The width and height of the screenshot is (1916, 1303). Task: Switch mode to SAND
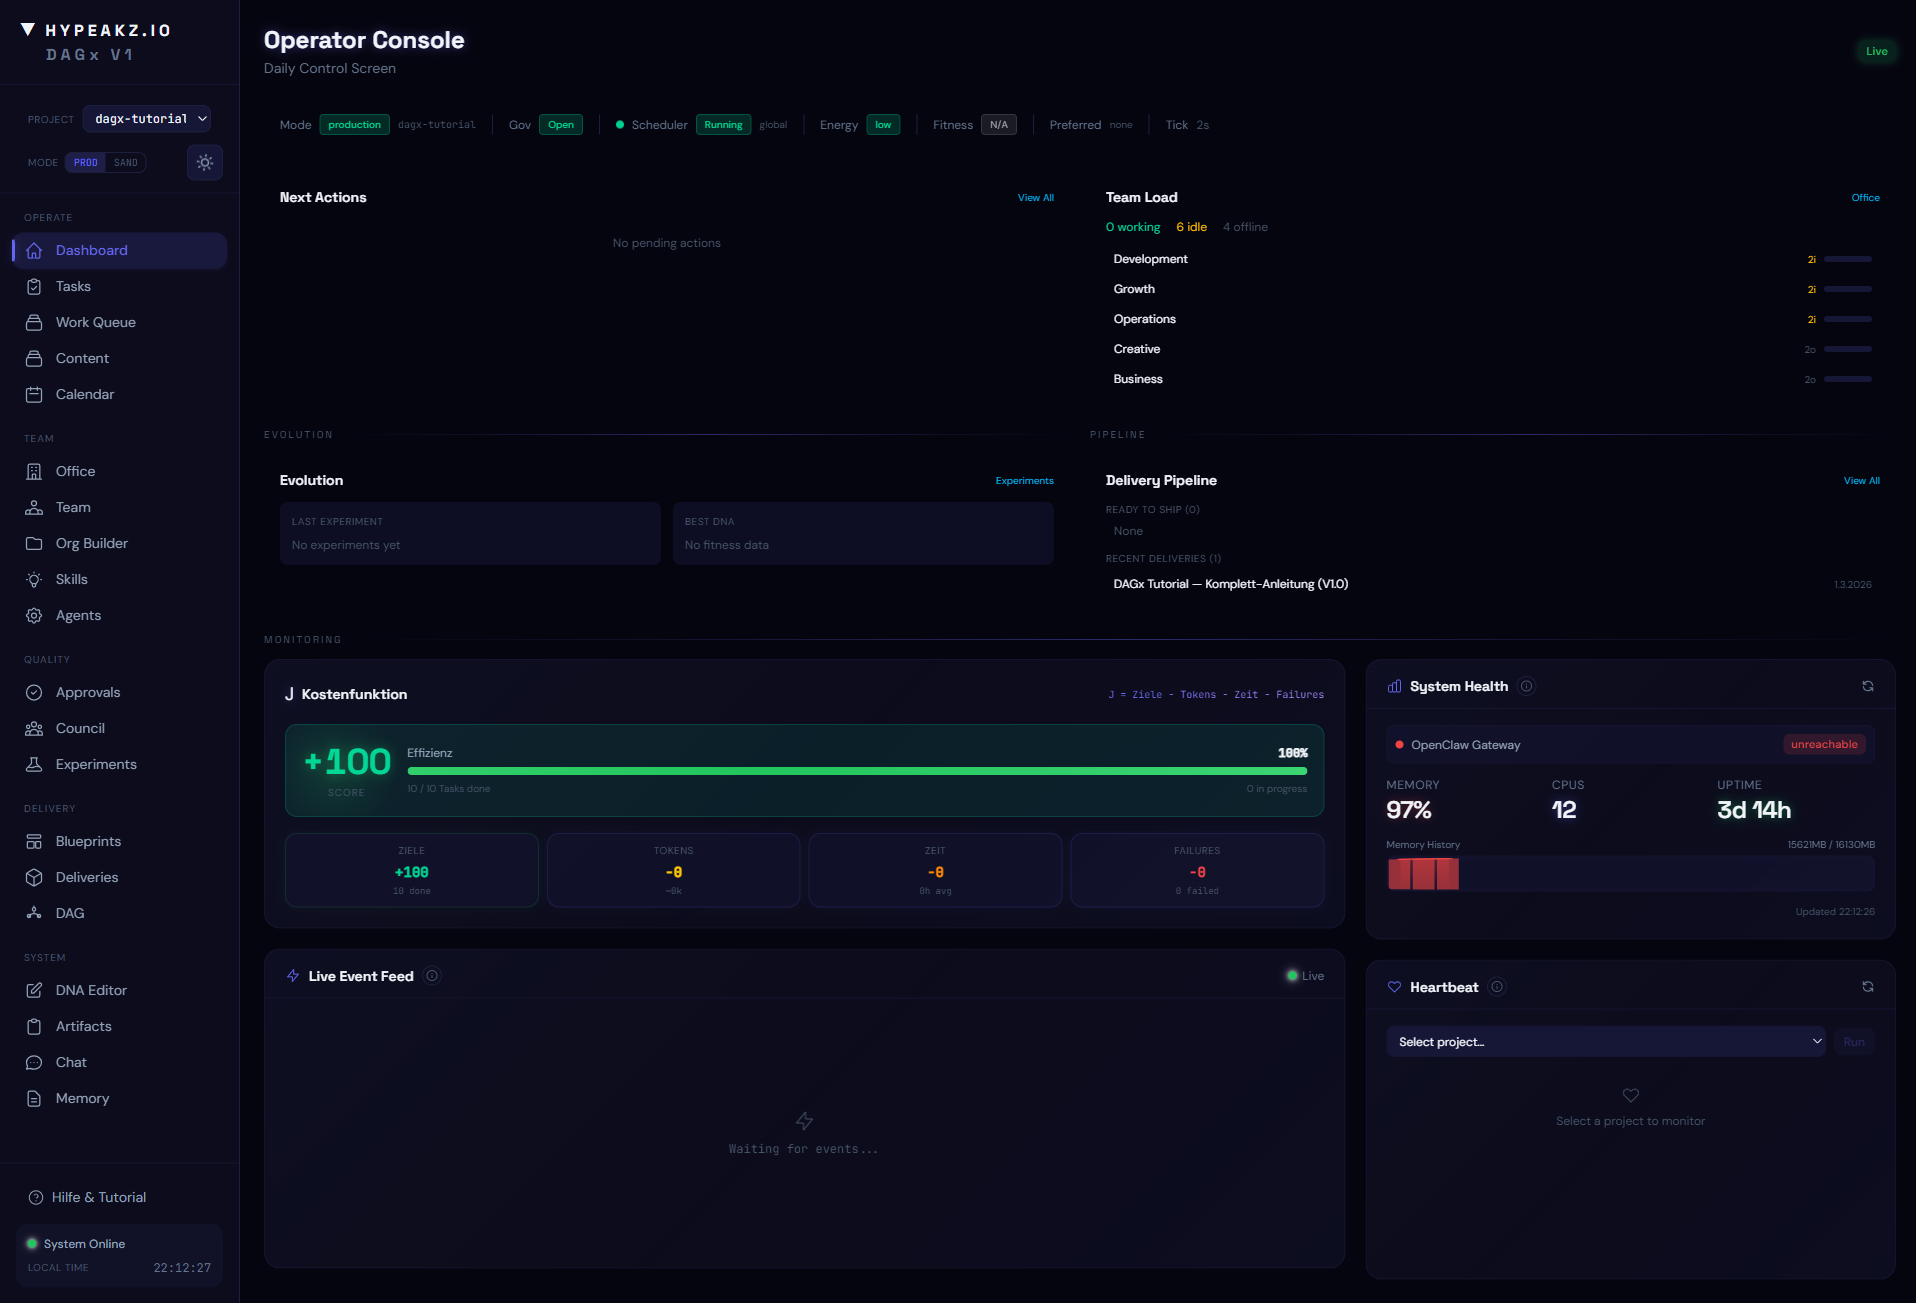coord(125,162)
